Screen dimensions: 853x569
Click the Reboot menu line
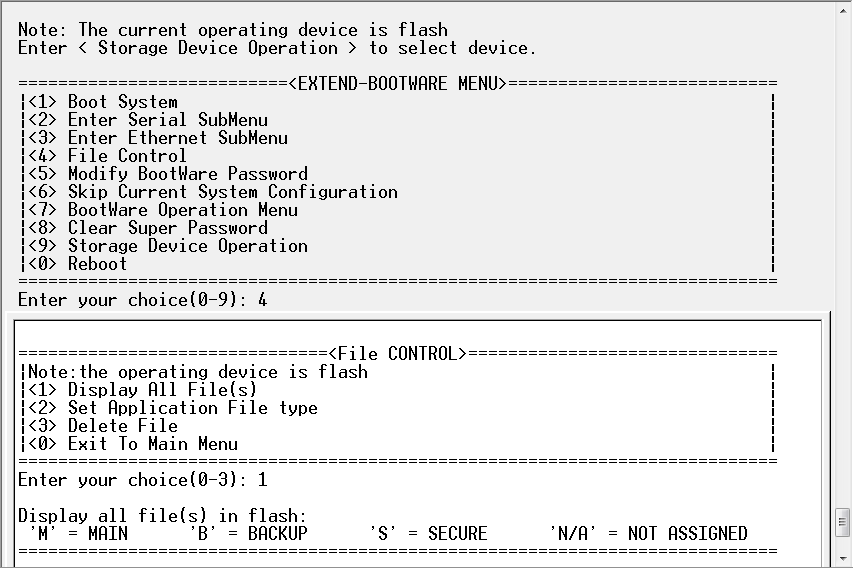click(x=97, y=264)
